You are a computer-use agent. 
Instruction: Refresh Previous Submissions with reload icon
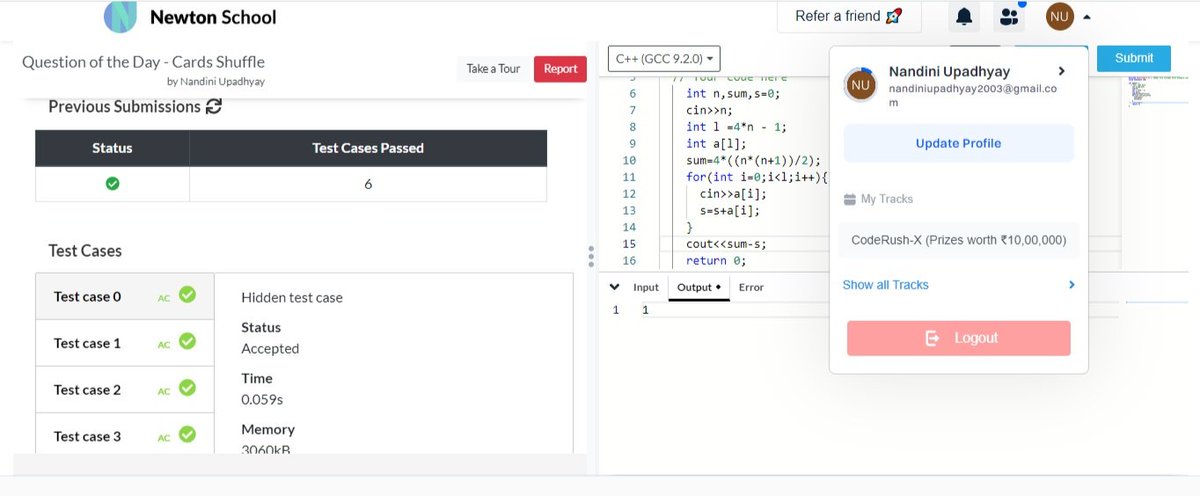click(x=214, y=106)
